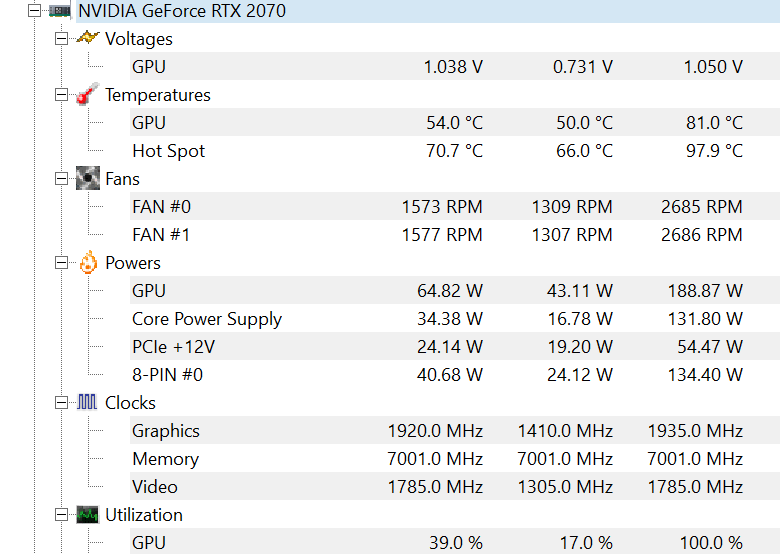Click the NVIDIA GeForce RTX 2070 graphics card icon
Viewport: 780px width, 554px height.
(60, 10)
